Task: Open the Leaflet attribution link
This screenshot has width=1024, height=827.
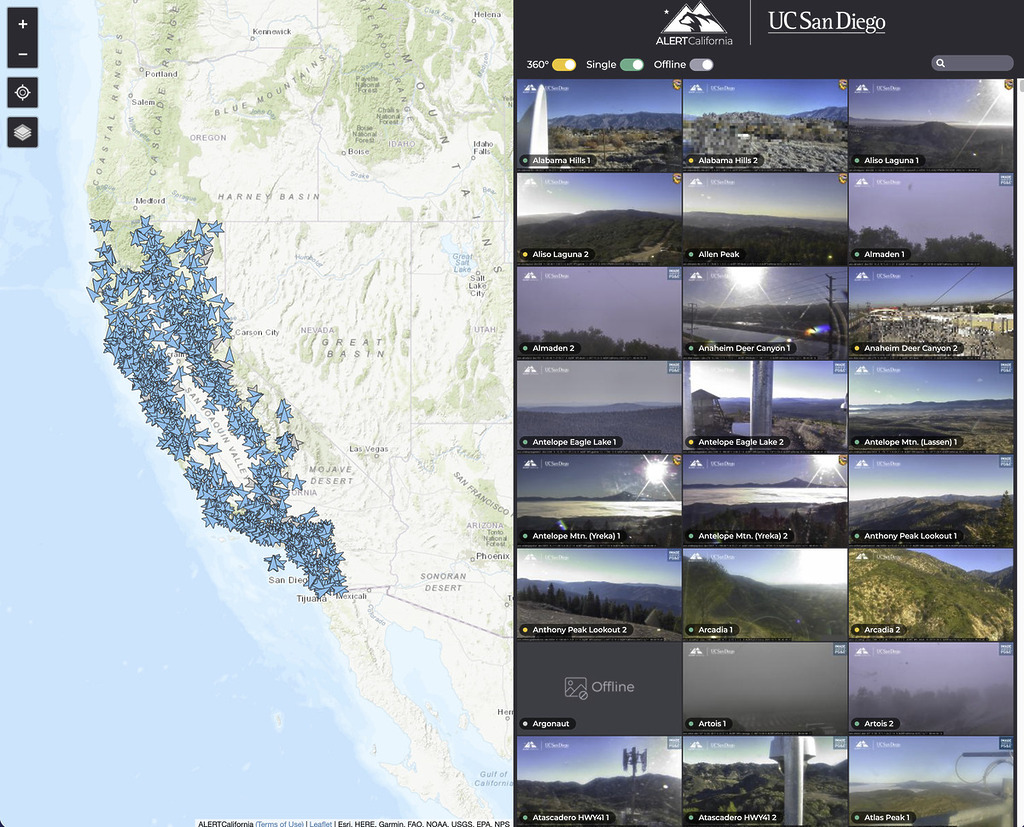Action: (x=320, y=823)
